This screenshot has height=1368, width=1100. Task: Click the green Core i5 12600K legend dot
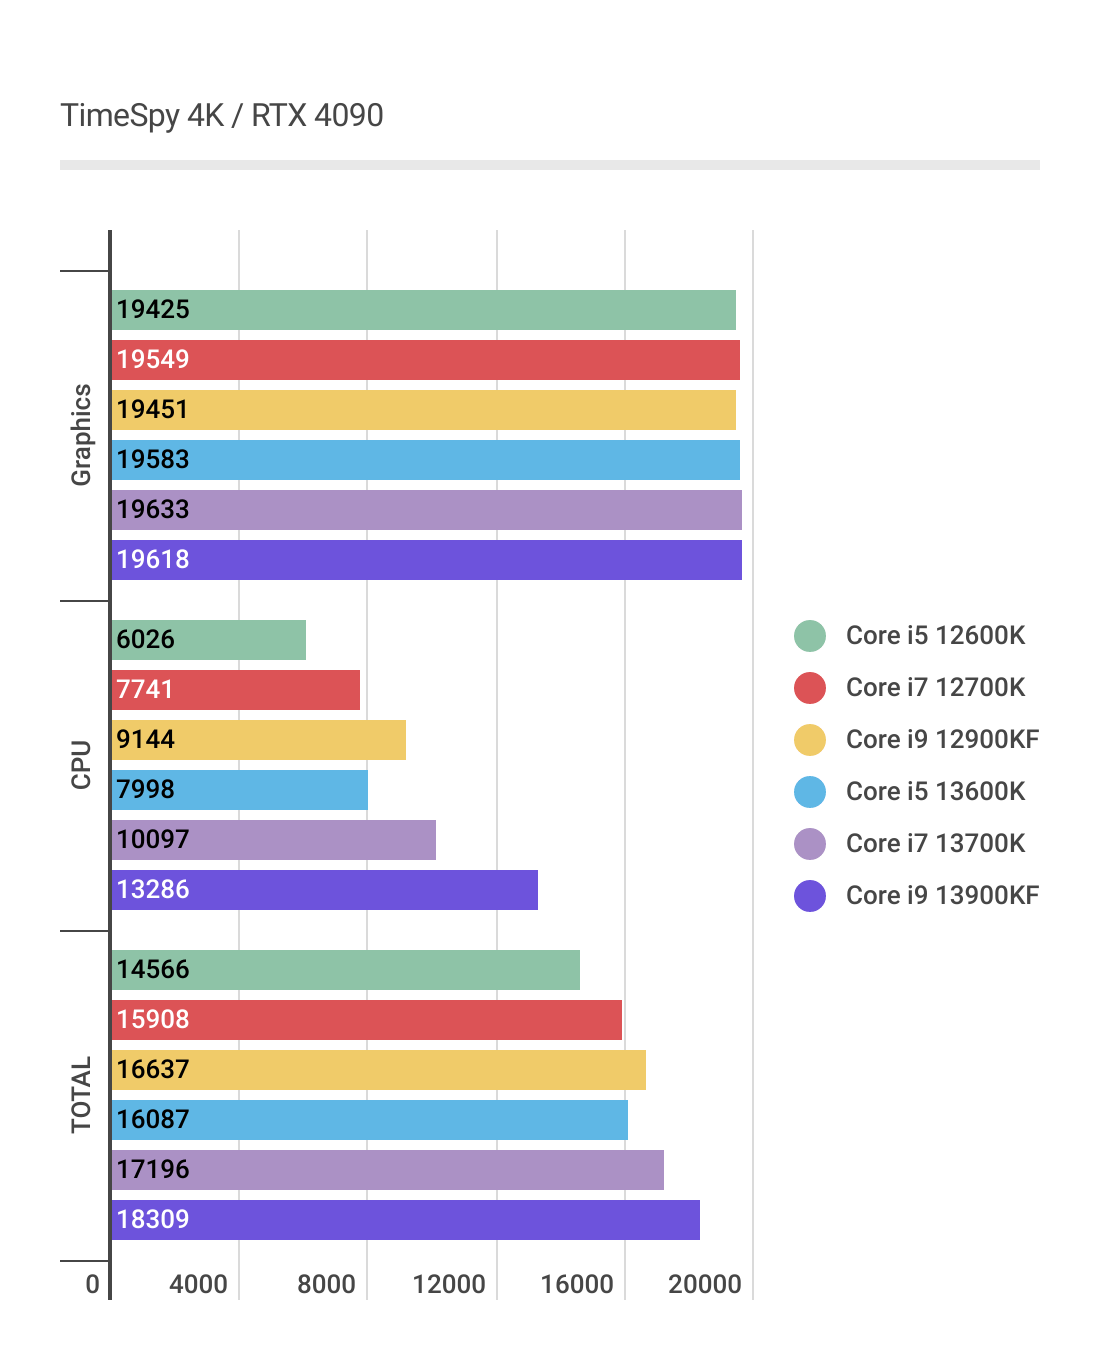pyautogui.click(x=810, y=636)
